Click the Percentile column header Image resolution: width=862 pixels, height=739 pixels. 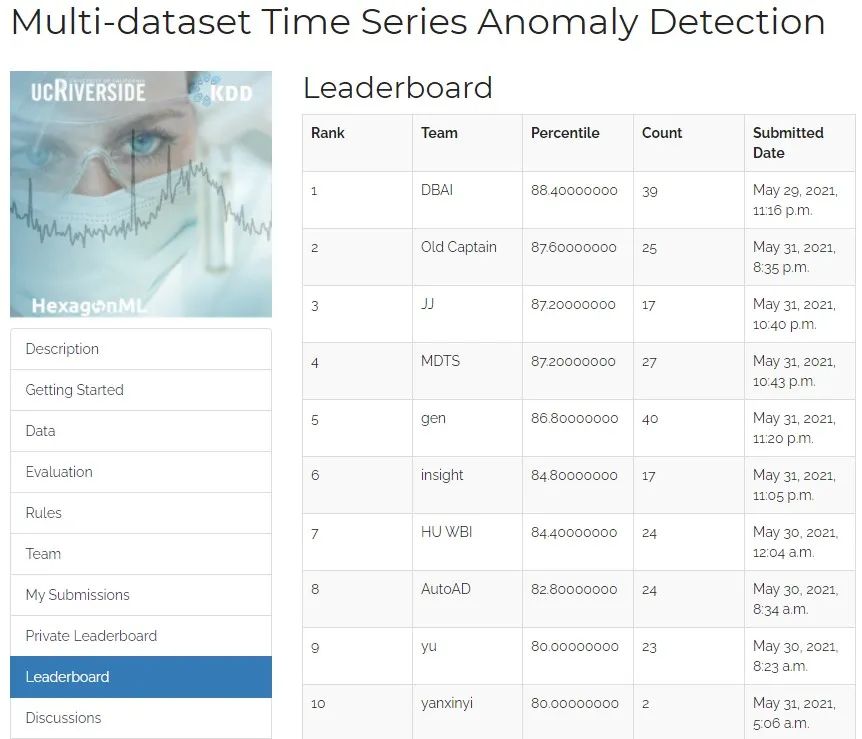tap(565, 133)
